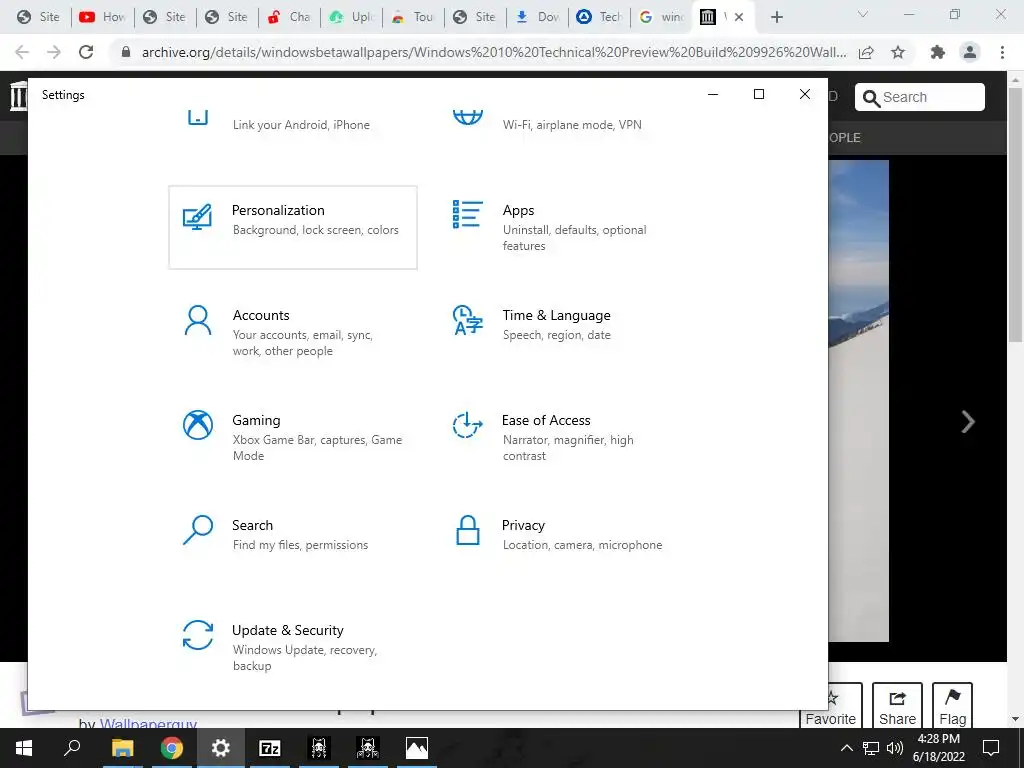Switch to the 'Tou' browser tab
This screenshot has width=1024, height=768.
pos(413,17)
